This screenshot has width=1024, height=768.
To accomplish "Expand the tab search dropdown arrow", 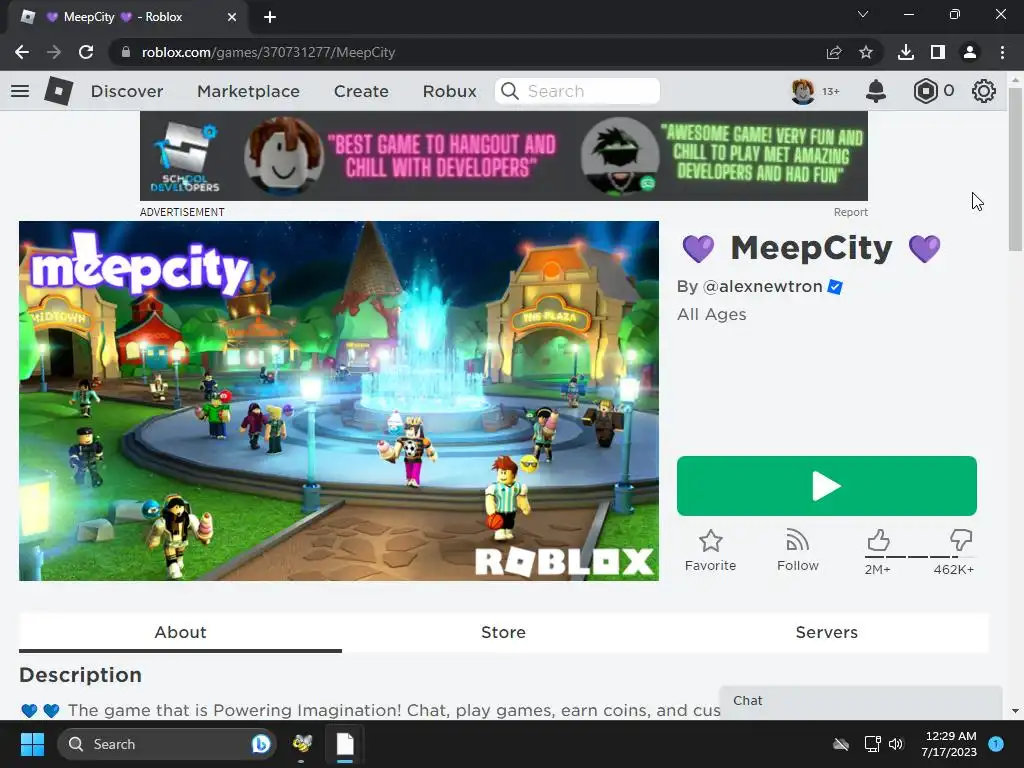I will point(863,14).
